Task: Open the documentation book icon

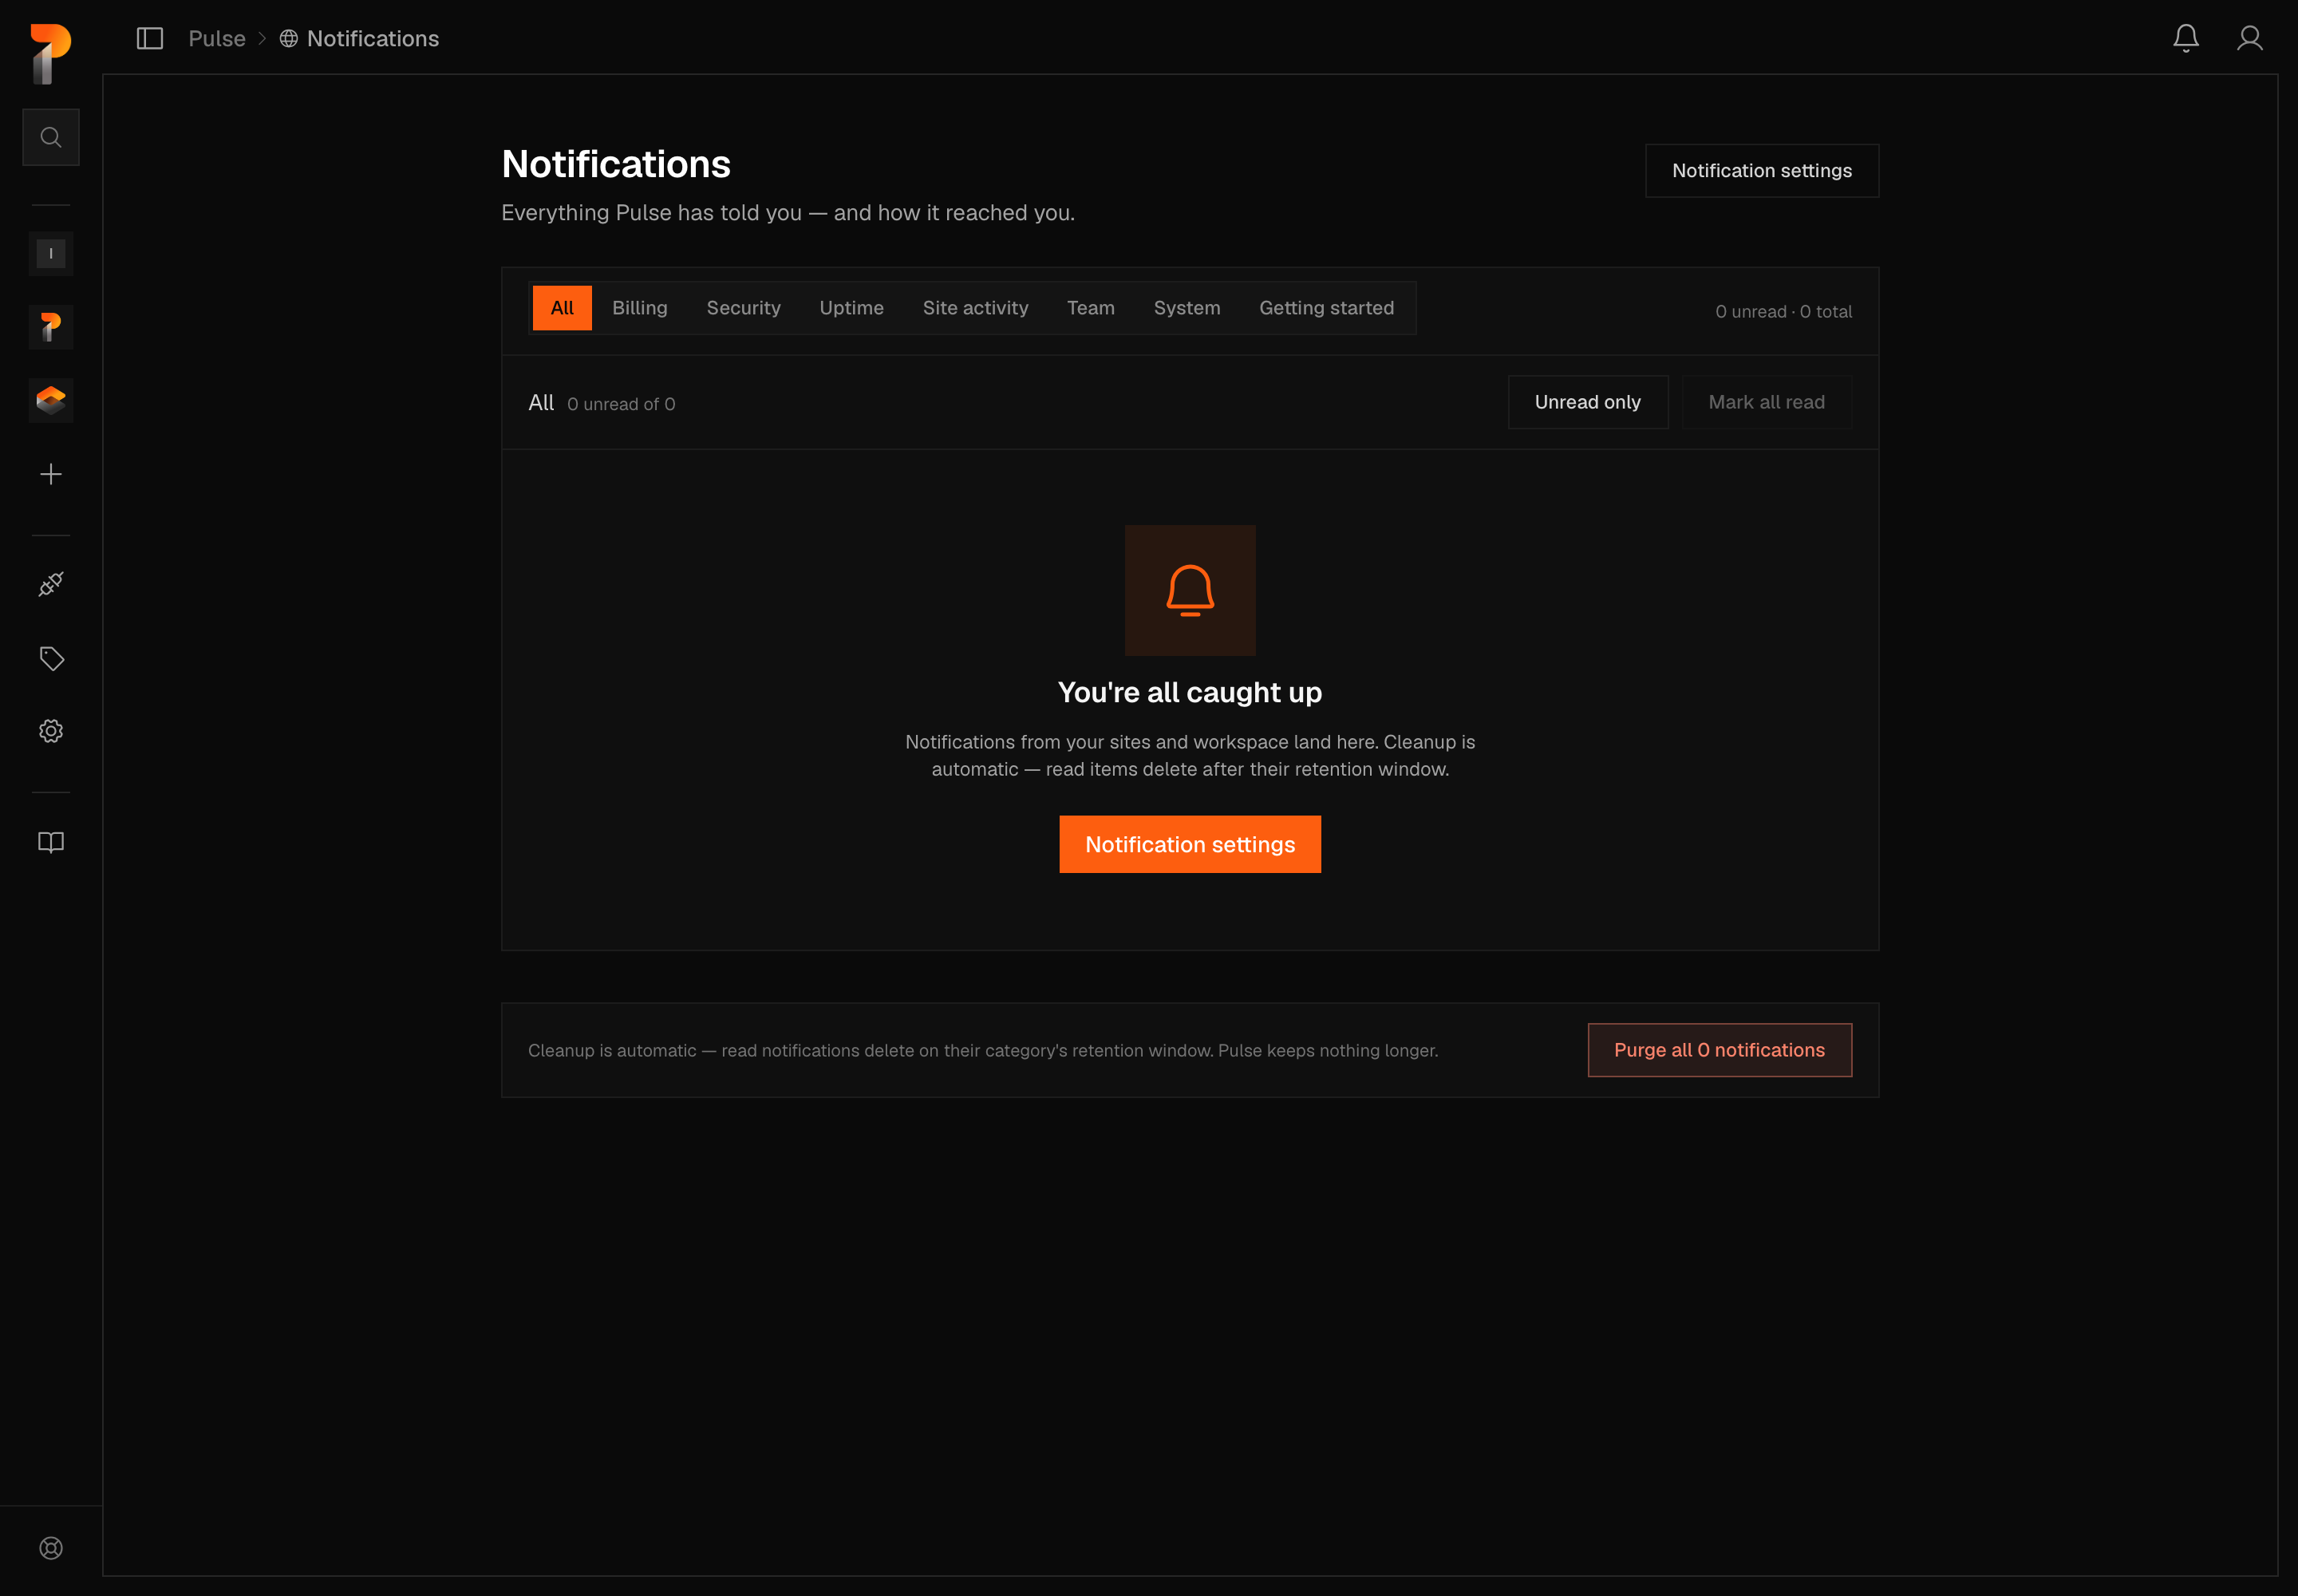Action: coord(51,842)
